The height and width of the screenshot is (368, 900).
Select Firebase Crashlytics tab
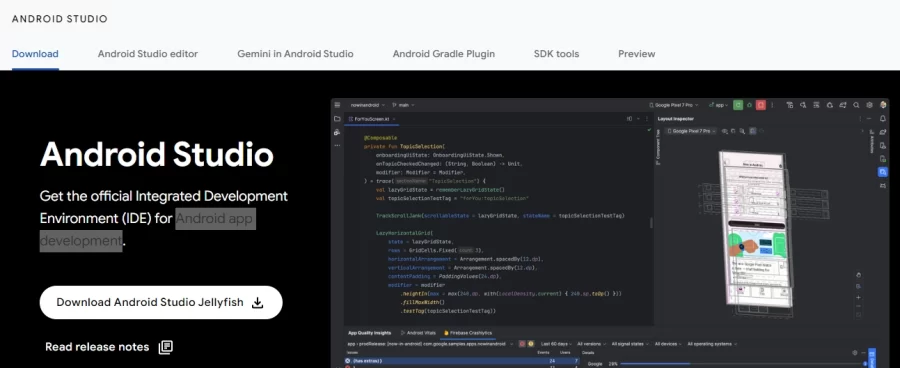[468, 333]
